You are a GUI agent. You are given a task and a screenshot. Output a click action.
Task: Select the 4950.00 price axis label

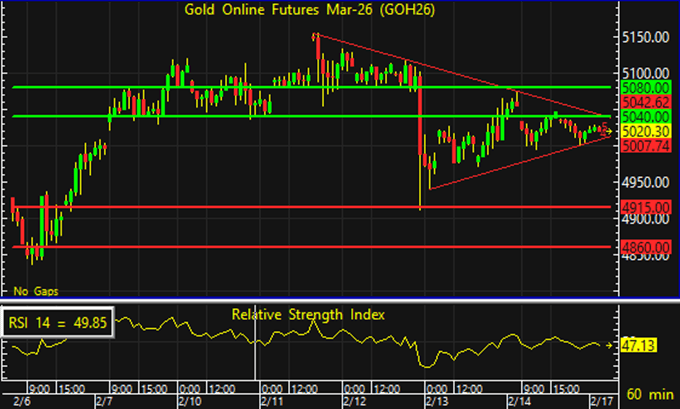(x=646, y=182)
